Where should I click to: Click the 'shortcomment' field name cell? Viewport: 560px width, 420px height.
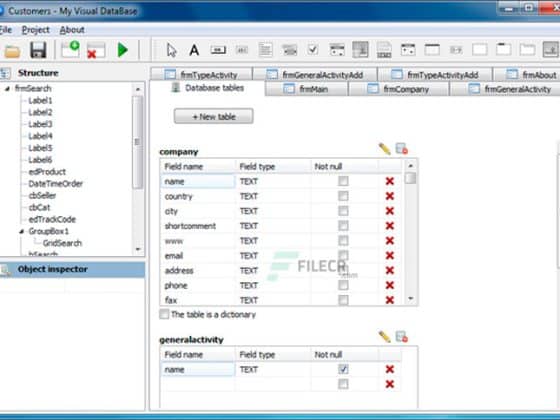click(198, 226)
